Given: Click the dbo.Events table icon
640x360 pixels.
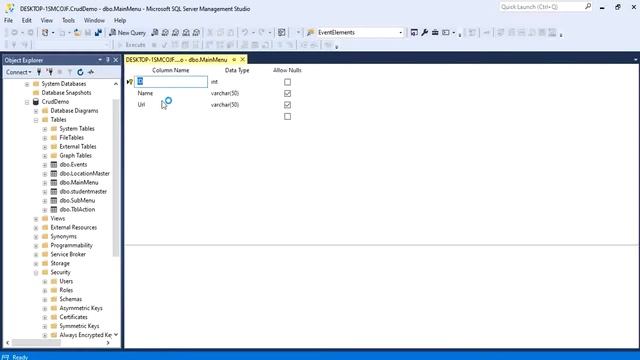Looking at the screenshot, I should point(54,164).
